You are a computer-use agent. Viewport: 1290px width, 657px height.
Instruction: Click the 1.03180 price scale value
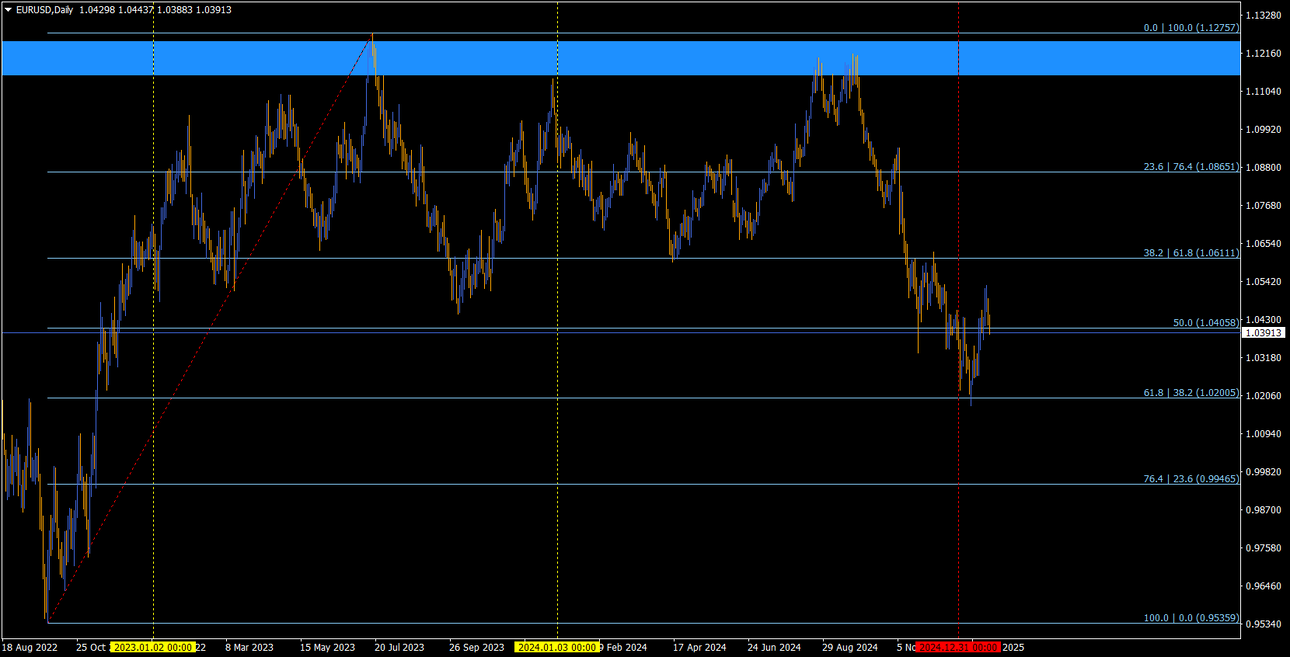(x=1264, y=357)
